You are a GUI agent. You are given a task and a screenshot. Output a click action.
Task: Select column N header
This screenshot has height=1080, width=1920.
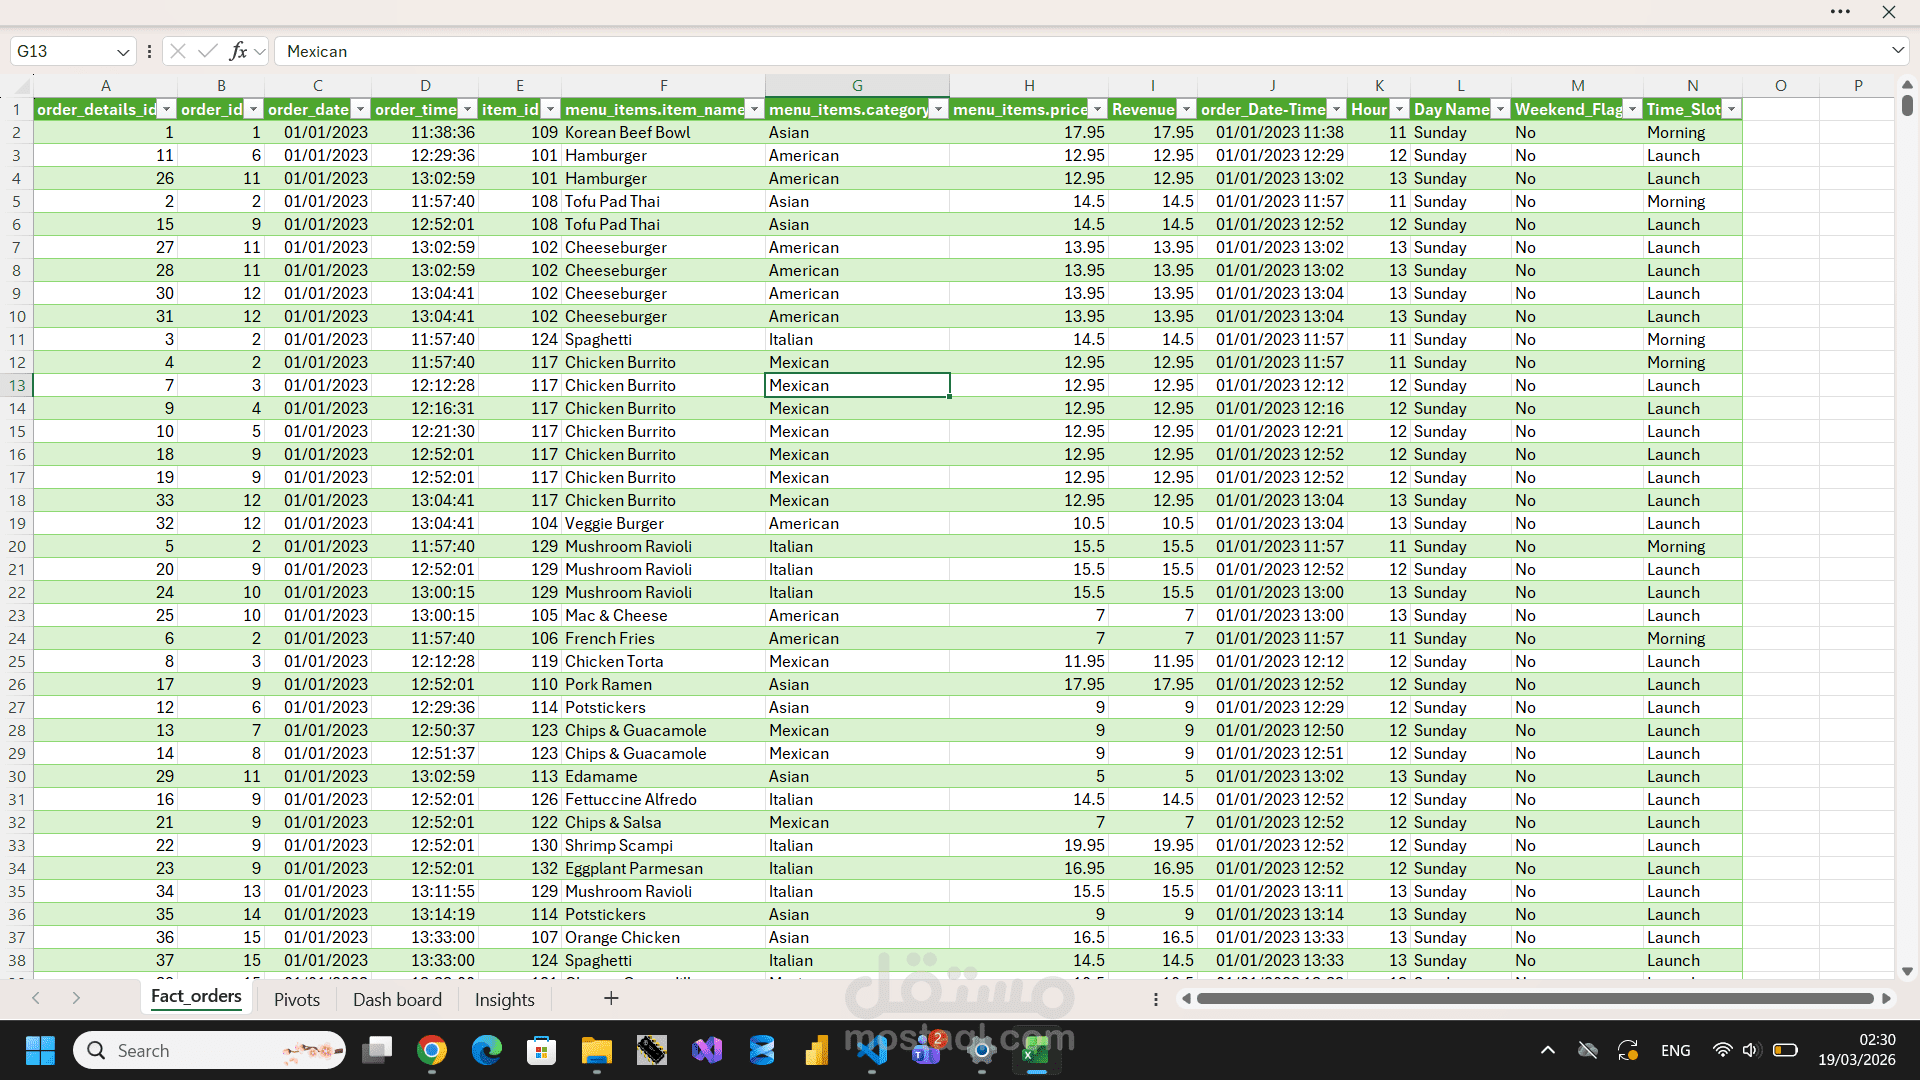tap(1692, 86)
